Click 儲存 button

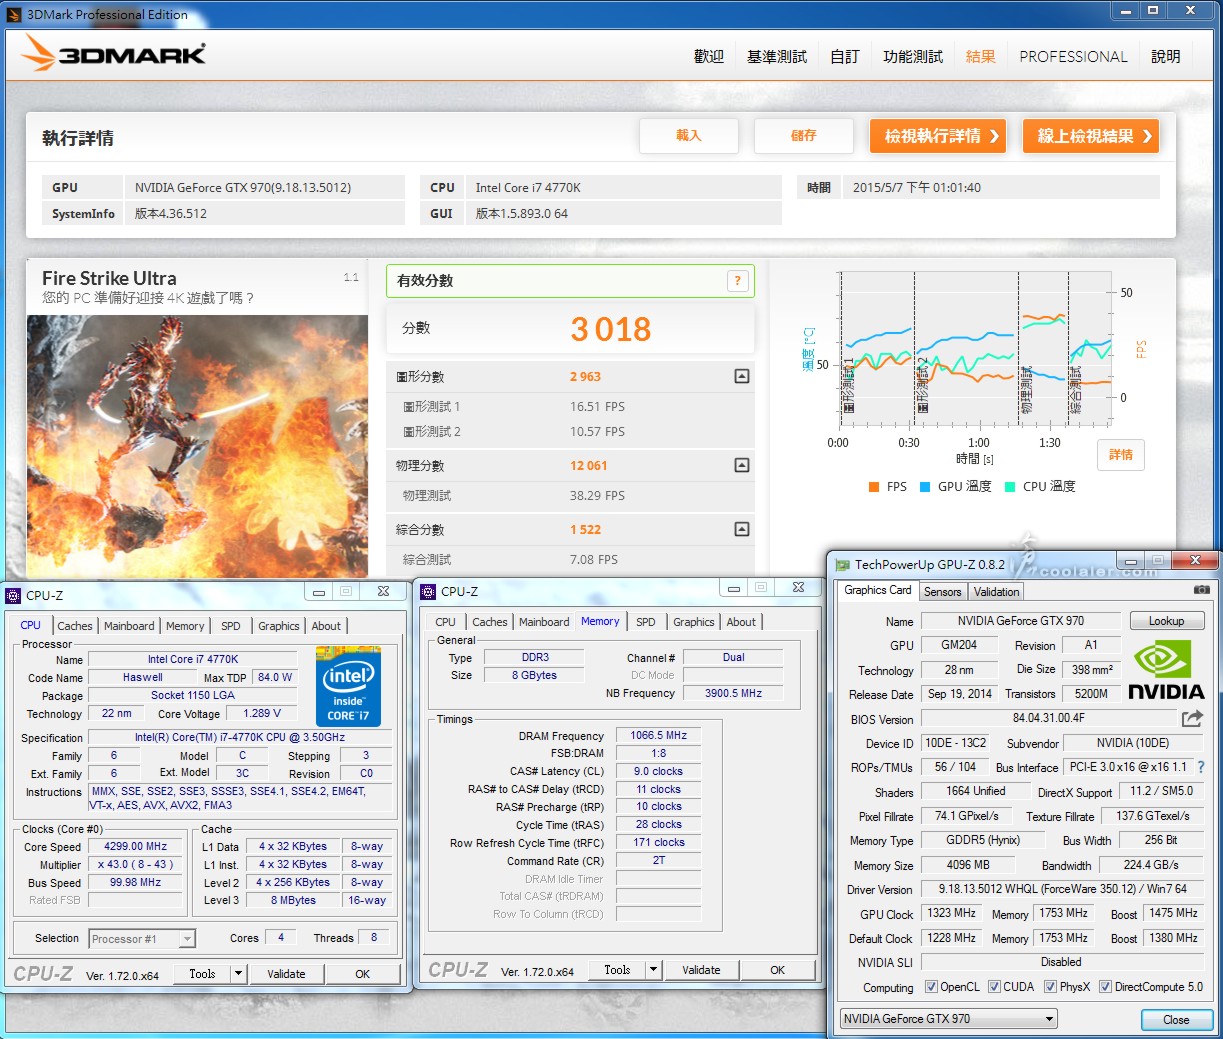pyautogui.click(x=804, y=136)
